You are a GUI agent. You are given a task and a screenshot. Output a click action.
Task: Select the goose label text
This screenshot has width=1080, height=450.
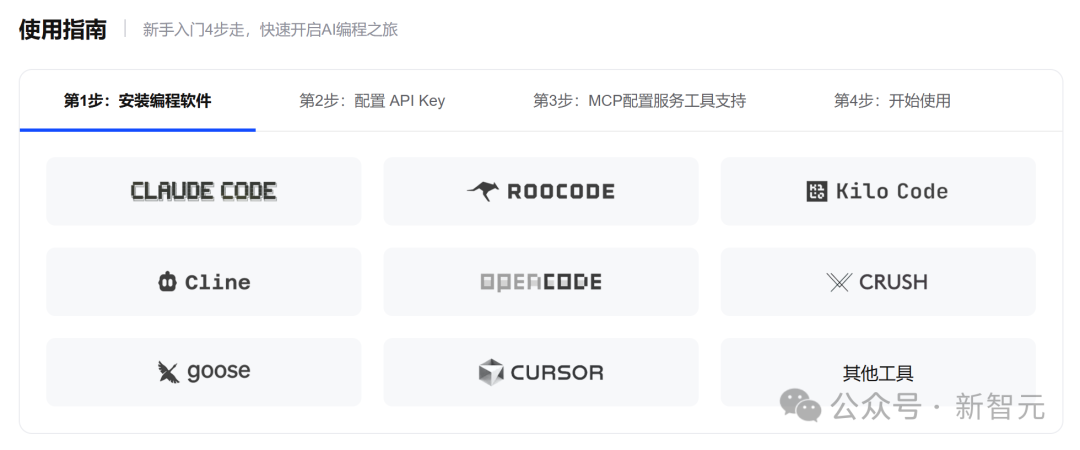[x=218, y=372]
